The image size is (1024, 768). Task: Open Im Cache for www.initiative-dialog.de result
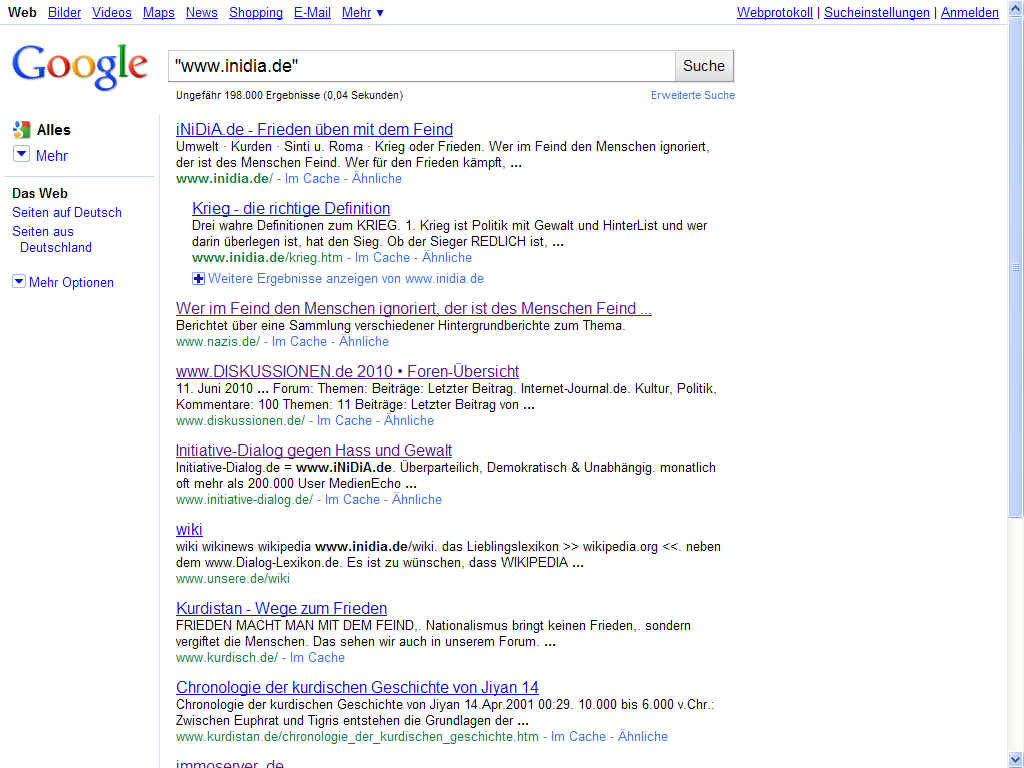coord(352,500)
